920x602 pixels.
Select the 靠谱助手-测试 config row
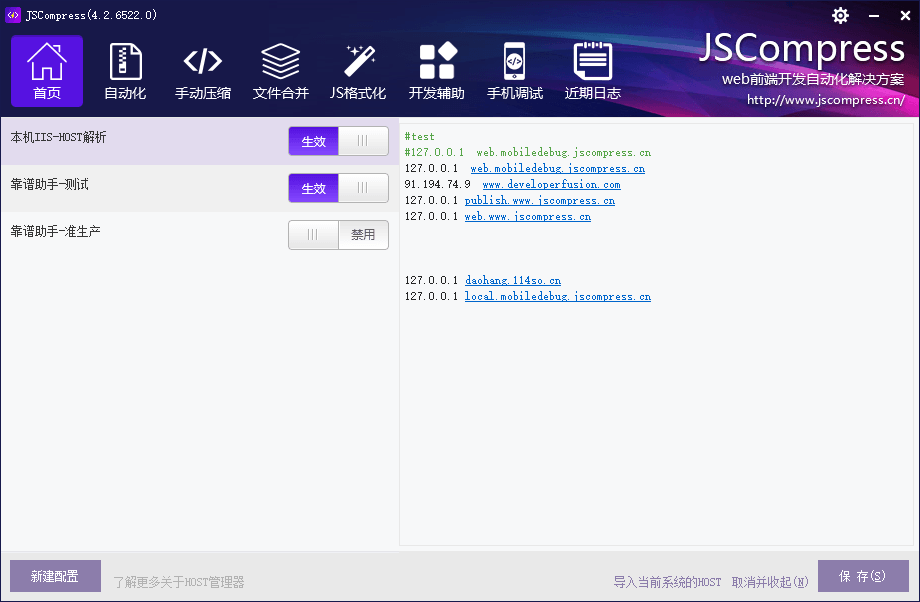click(x=199, y=188)
